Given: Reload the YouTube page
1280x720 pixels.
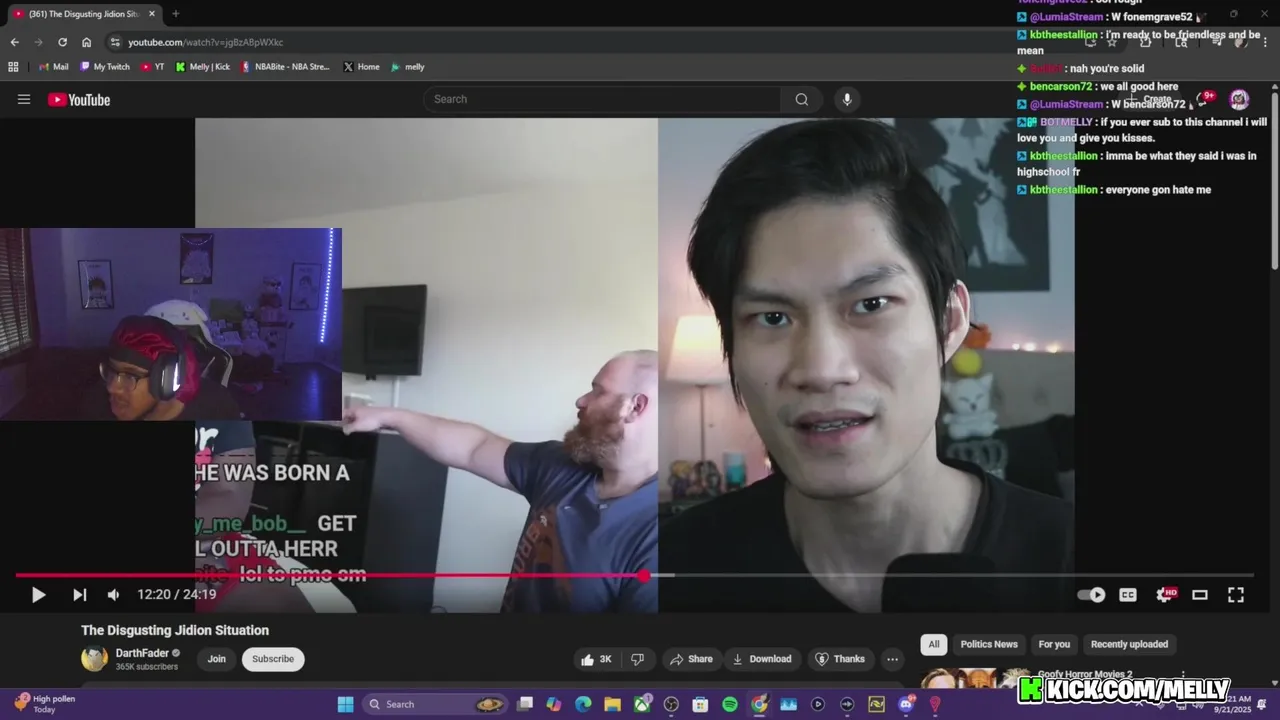Looking at the screenshot, I should point(62,42).
